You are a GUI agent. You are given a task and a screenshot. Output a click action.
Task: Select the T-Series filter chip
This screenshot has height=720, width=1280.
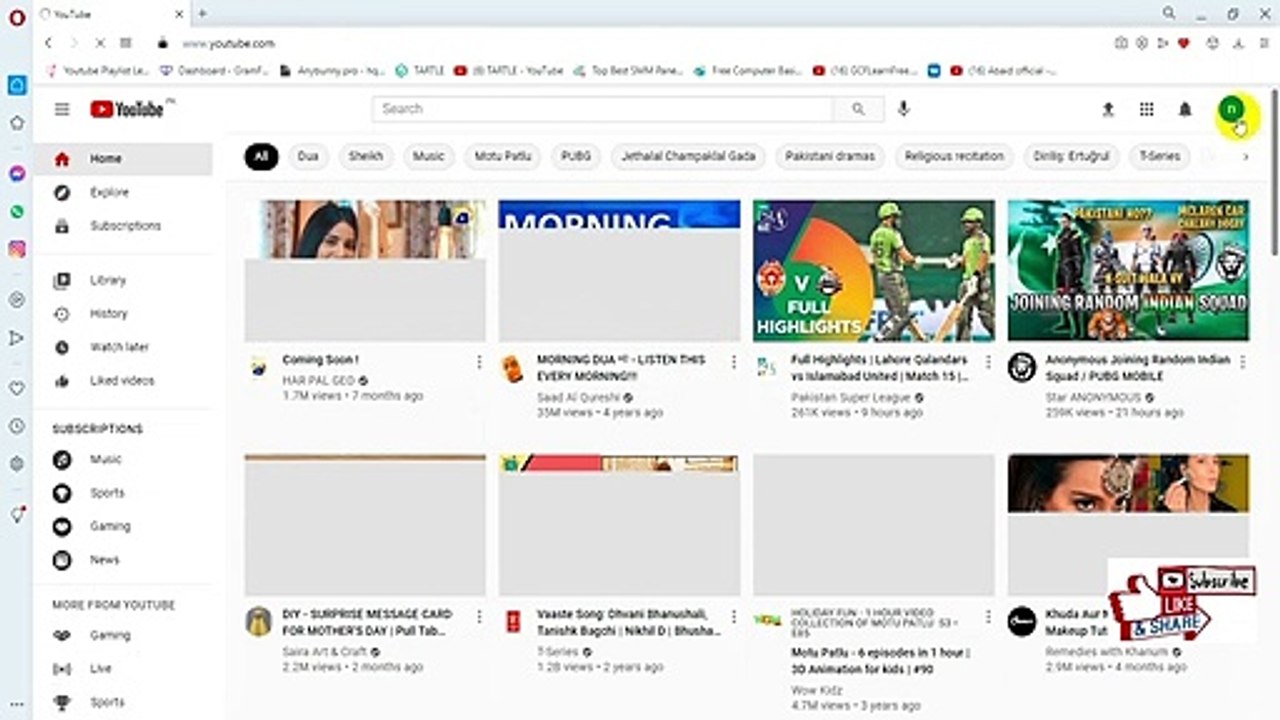pos(1161,156)
